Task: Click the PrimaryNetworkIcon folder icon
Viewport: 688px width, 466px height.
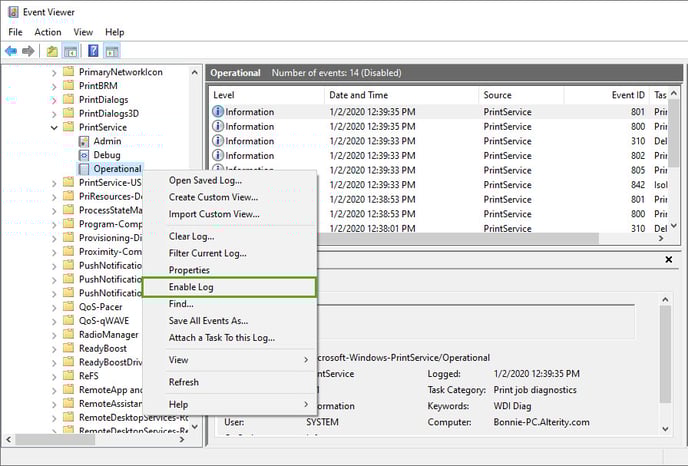Action: point(68,72)
